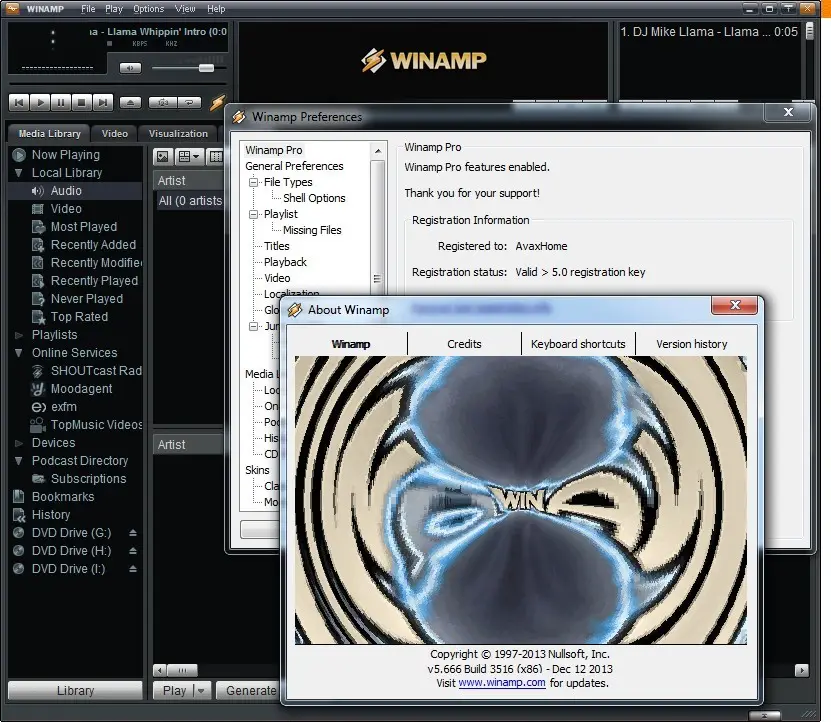Screen dimensions: 831x722
Task: Open file with the Eject button
Action: coord(130,102)
